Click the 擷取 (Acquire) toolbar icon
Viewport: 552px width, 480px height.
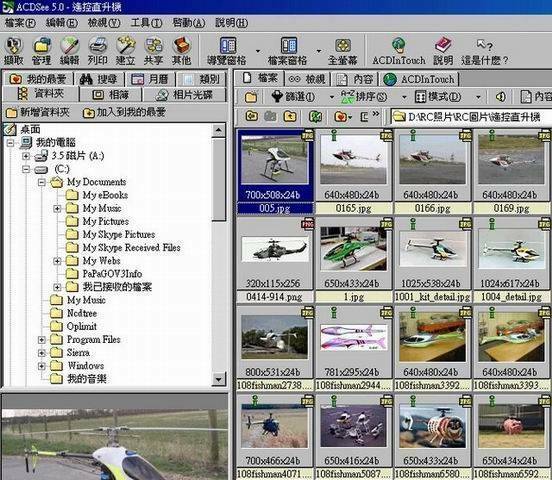[14, 51]
